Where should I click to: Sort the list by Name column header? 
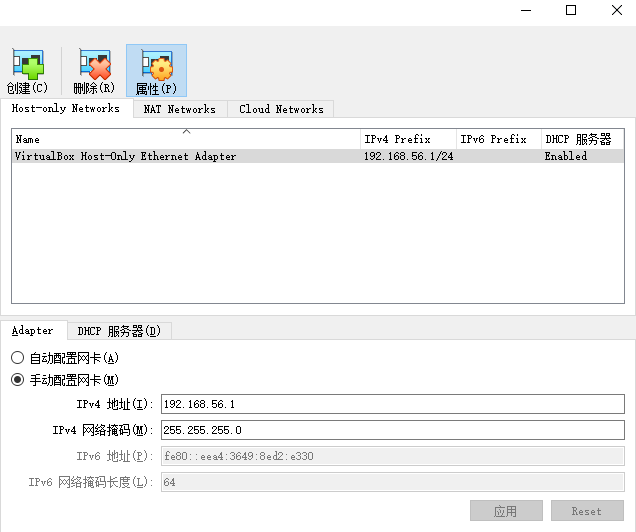(x=185, y=139)
